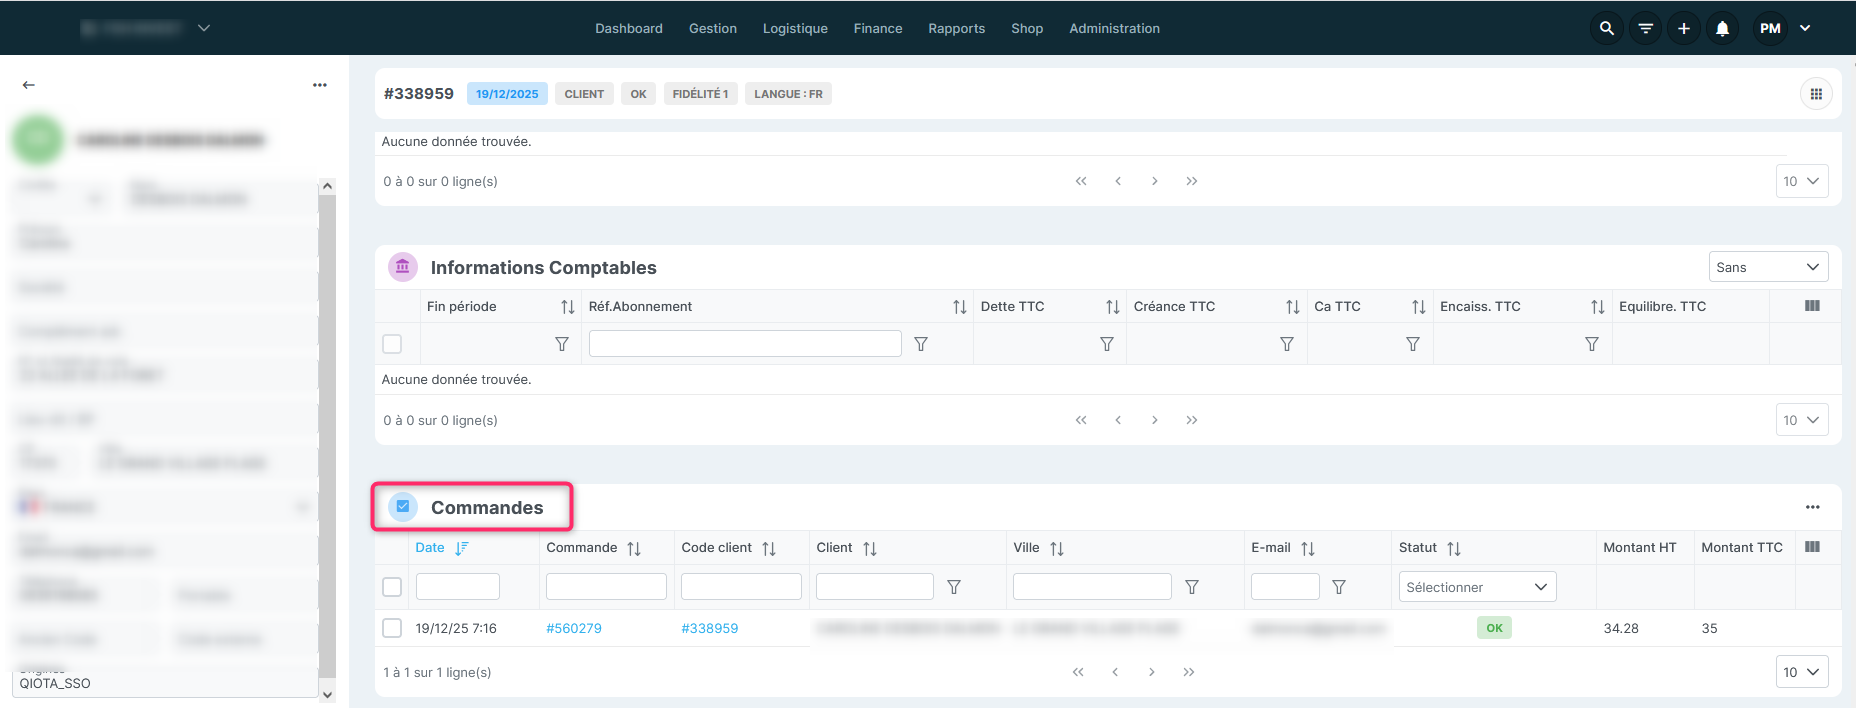Click the Commande filter text field
The image size is (1856, 708).
[606, 586]
